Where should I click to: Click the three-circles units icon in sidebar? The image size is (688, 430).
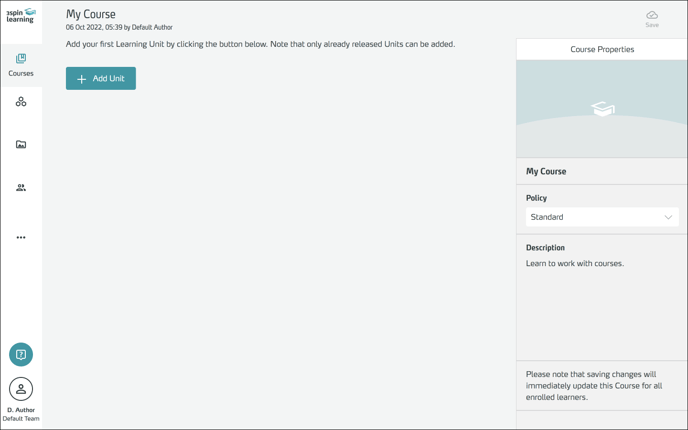point(21,102)
